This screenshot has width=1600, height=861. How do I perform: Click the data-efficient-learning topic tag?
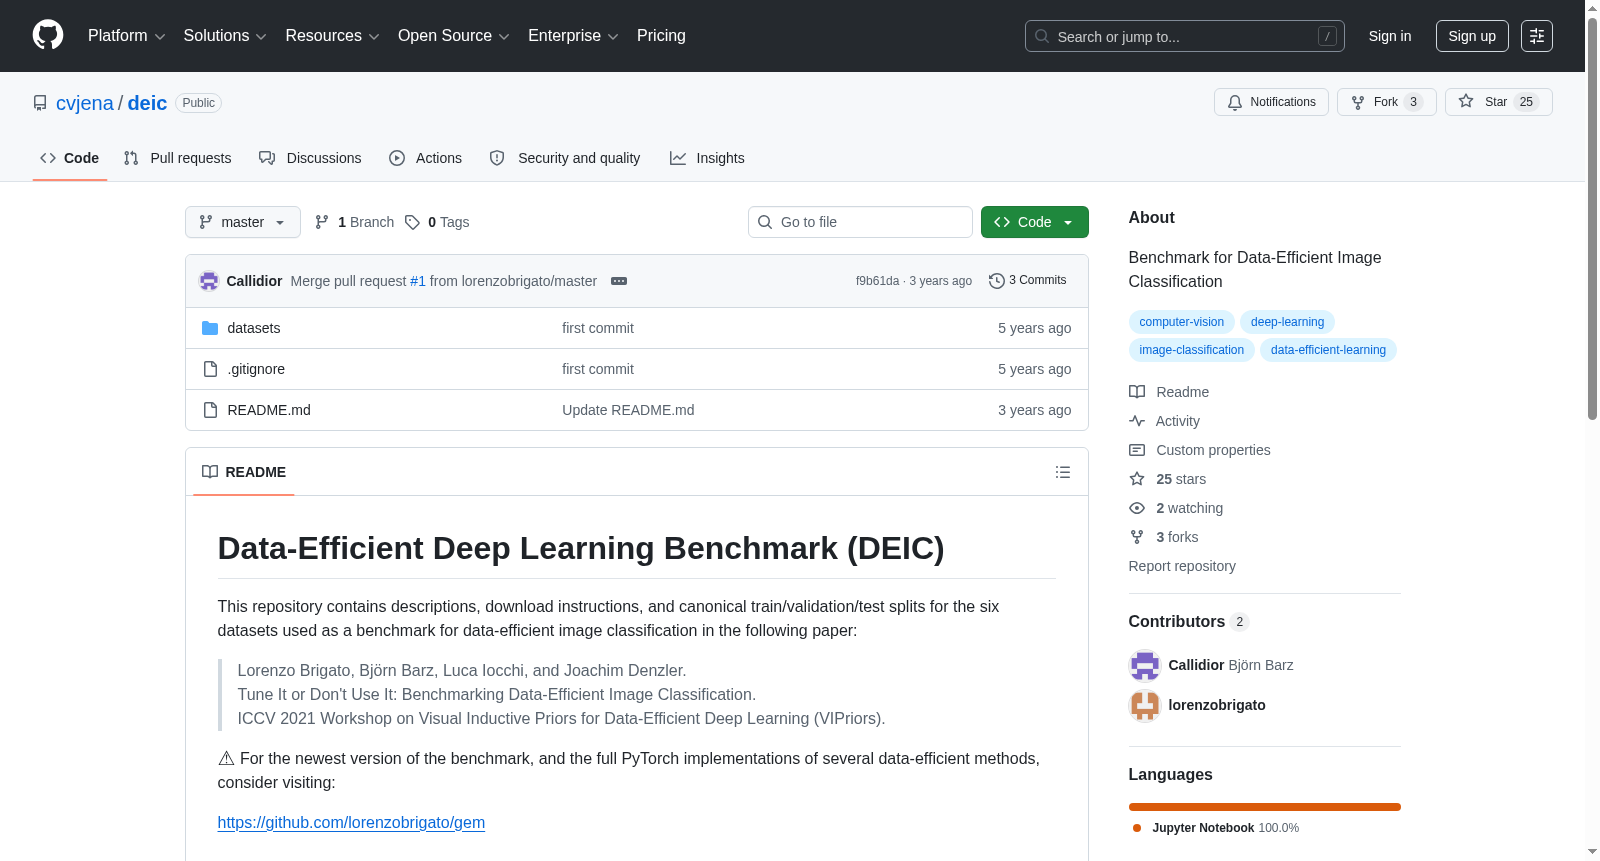pos(1328,350)
